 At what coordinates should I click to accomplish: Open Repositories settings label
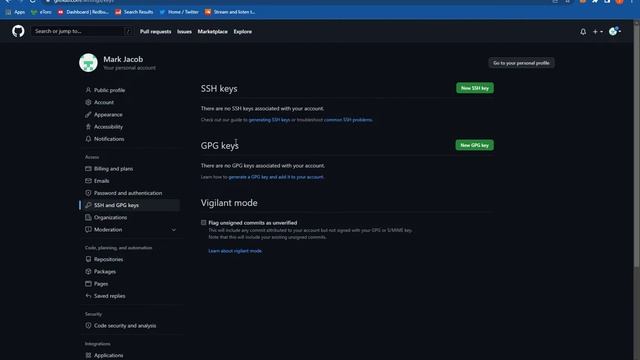108,259
